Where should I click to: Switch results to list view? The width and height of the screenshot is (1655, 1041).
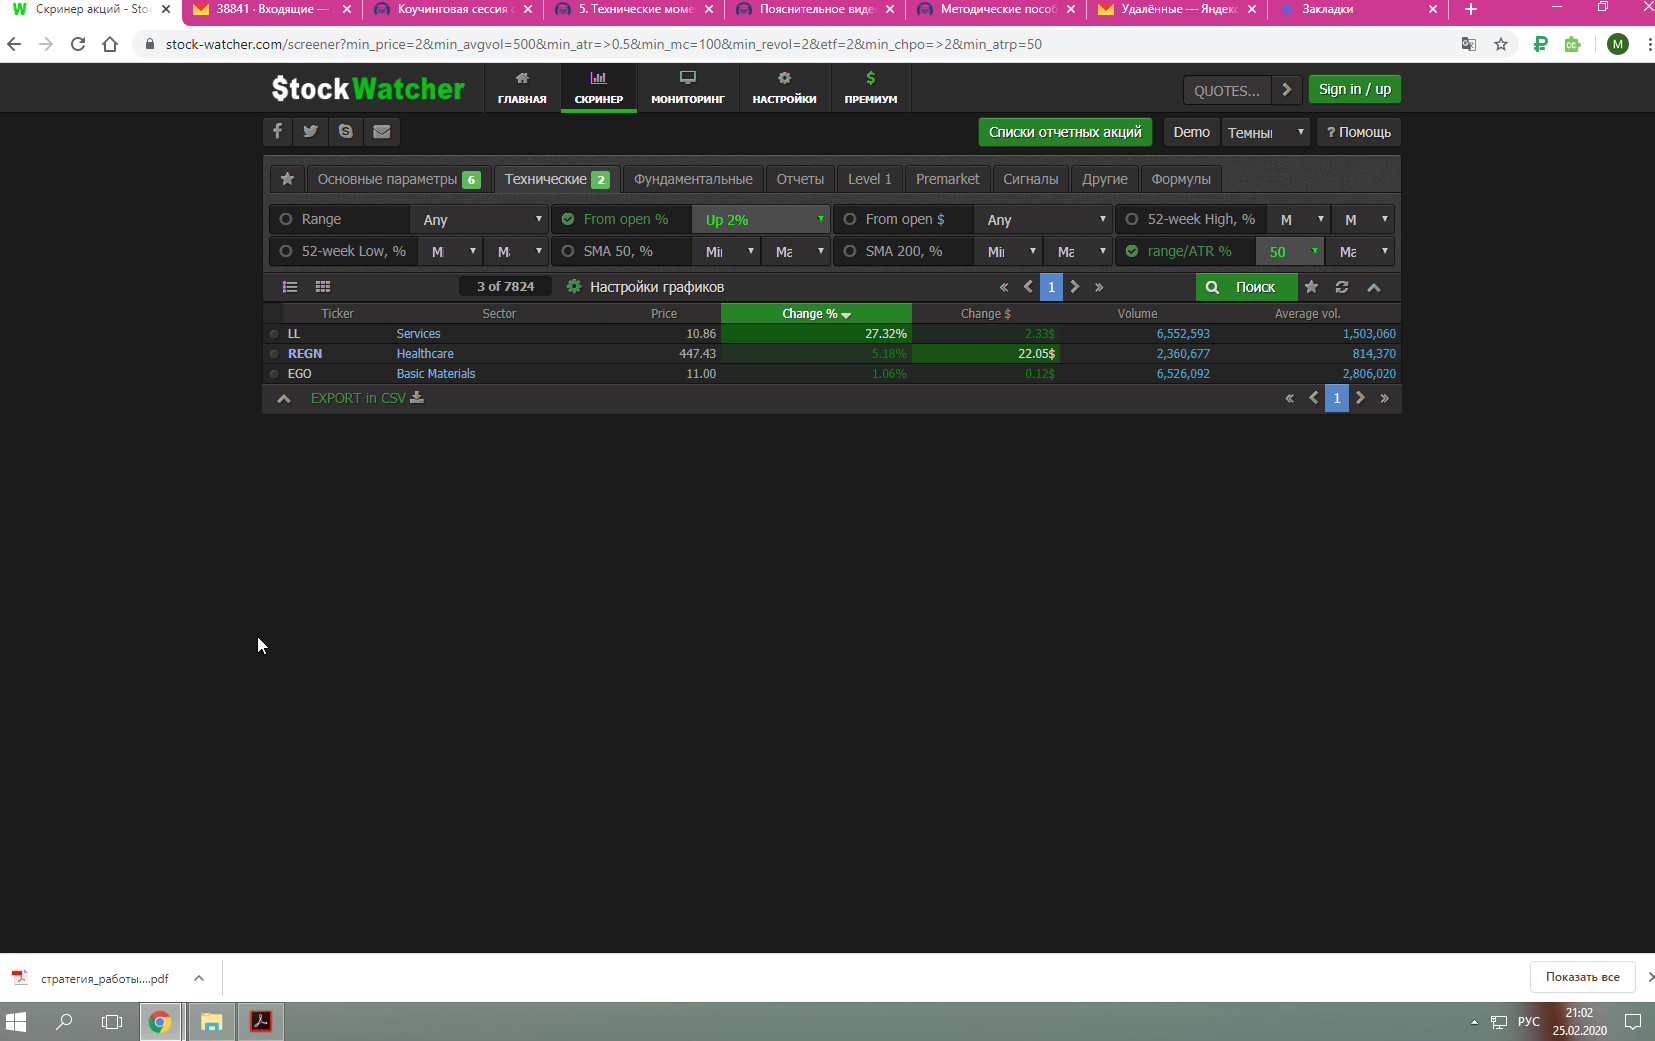(x=290, y=287)
